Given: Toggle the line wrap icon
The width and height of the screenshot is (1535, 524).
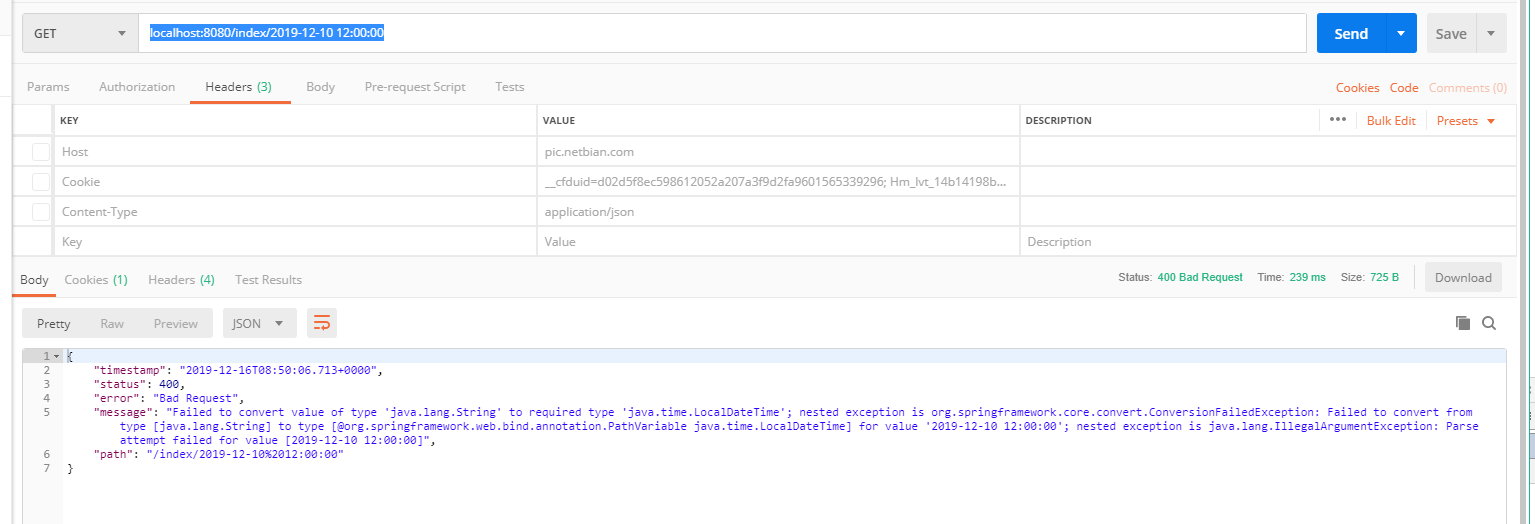Looking at the screenshot, I should click(322, 323).
